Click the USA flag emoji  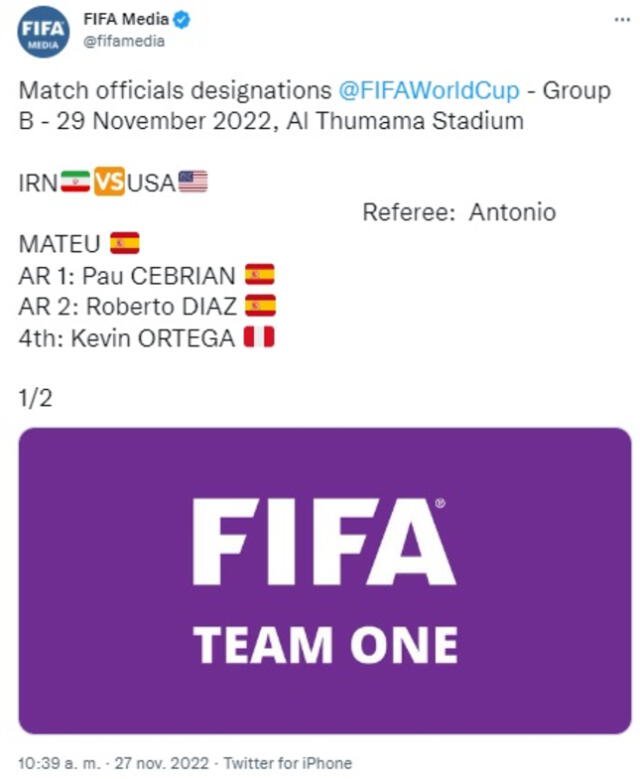tap(193, 182)
